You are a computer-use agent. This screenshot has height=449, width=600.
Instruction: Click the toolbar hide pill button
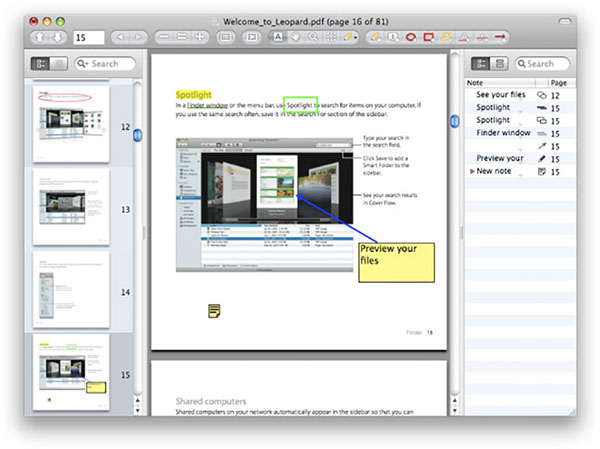[x=565, y=21]
